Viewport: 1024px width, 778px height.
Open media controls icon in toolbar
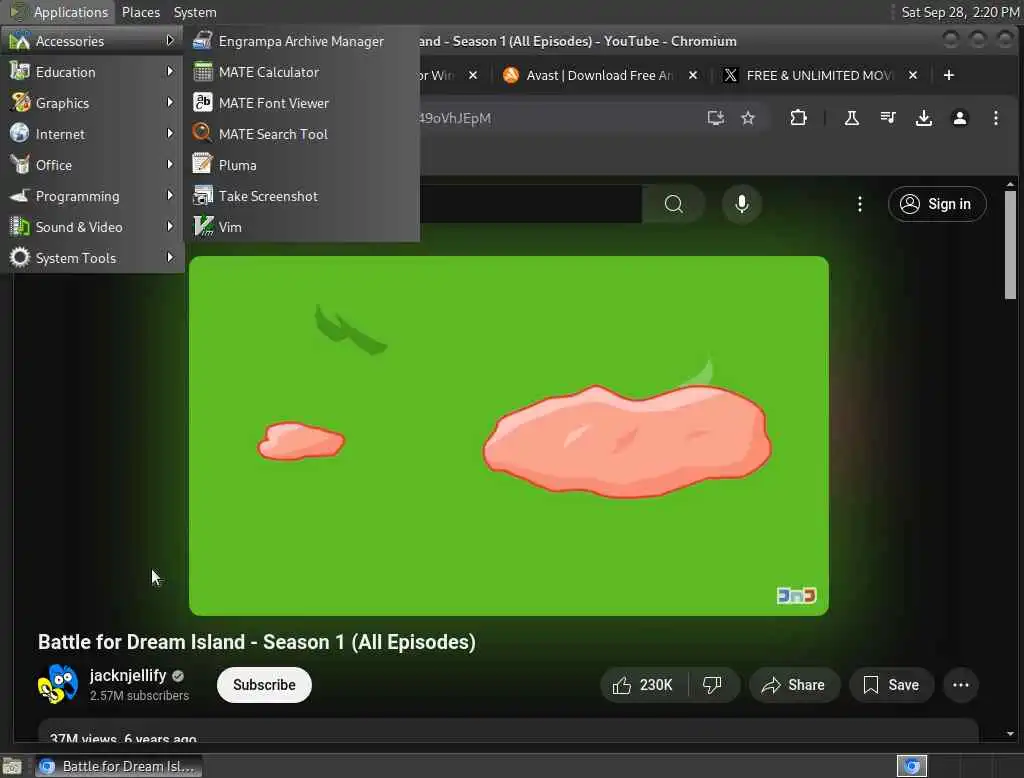pyautogui.click(x=888, y=118)
